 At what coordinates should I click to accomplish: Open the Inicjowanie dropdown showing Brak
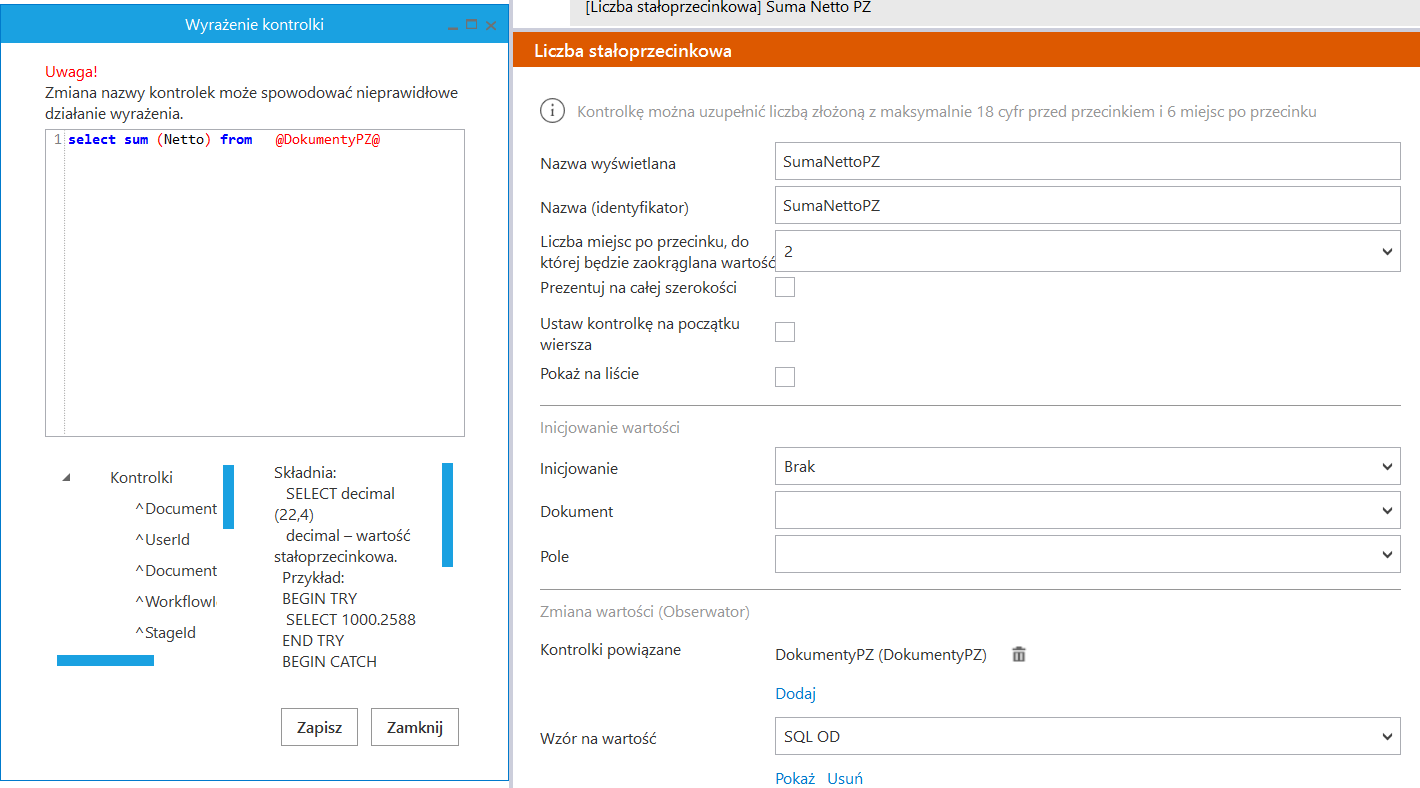coord(1087,466)
